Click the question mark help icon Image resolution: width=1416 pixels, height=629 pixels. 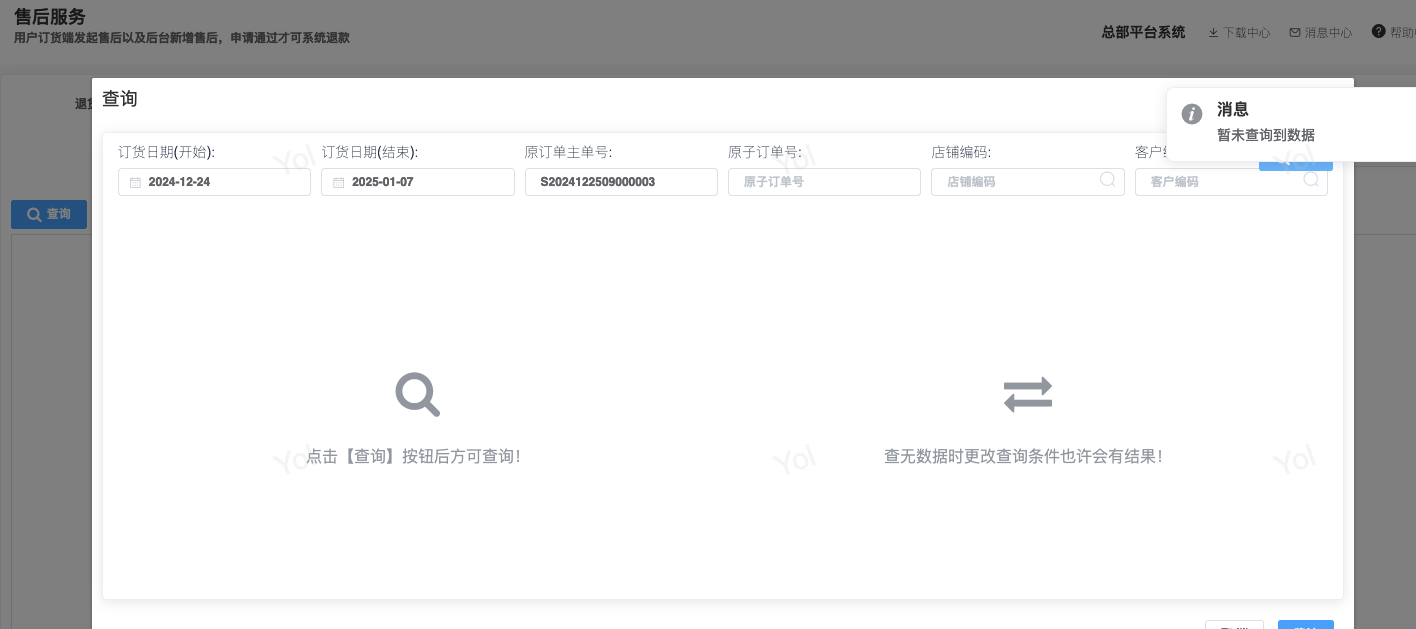[1379, 31]
